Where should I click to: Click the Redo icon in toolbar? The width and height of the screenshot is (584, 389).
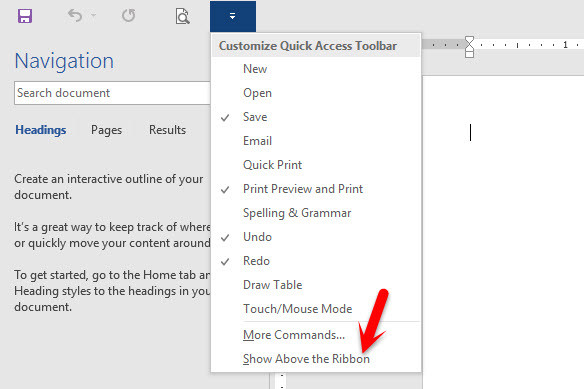[x=128, y=16]
